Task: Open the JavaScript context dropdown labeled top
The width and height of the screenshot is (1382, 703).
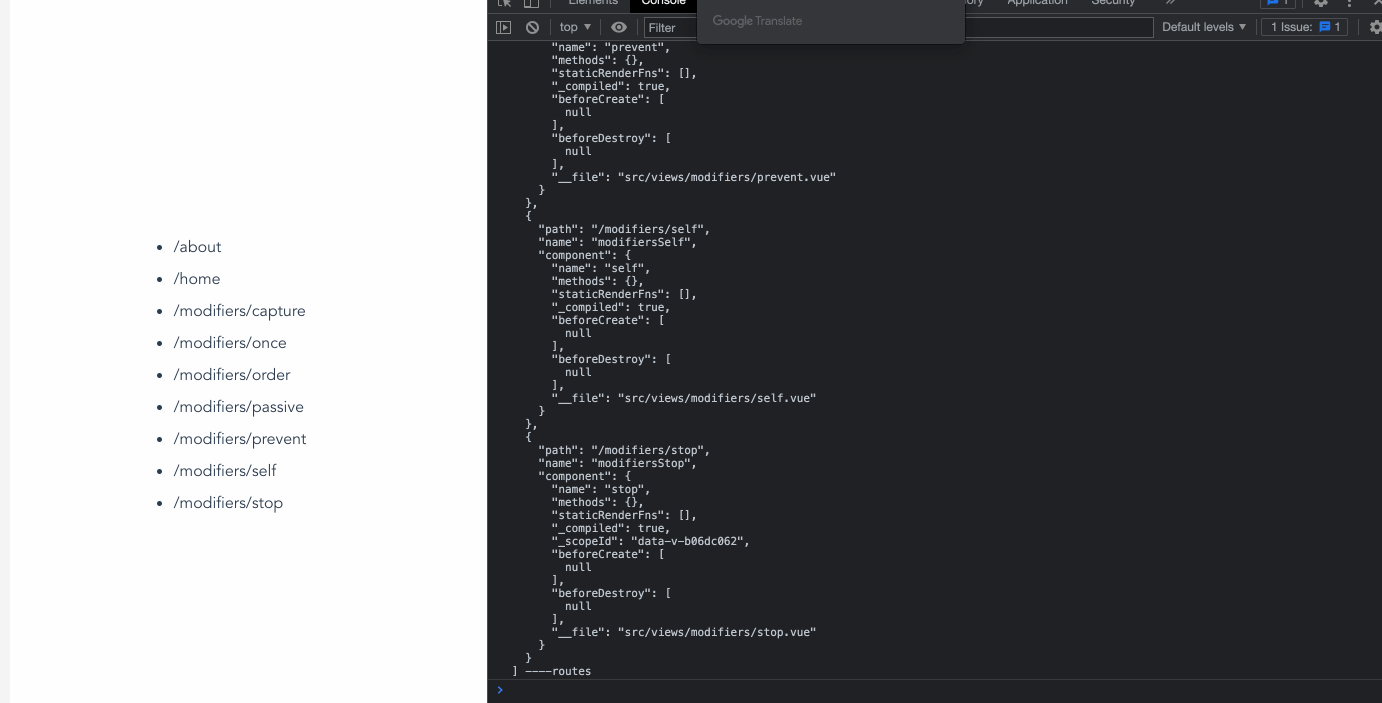Action: point(573,27)
